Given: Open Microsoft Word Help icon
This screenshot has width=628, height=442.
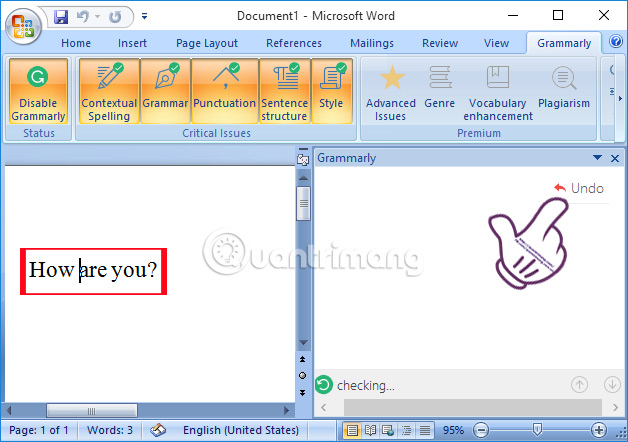Looking at the screenshot, I should (x=616, y=41).
